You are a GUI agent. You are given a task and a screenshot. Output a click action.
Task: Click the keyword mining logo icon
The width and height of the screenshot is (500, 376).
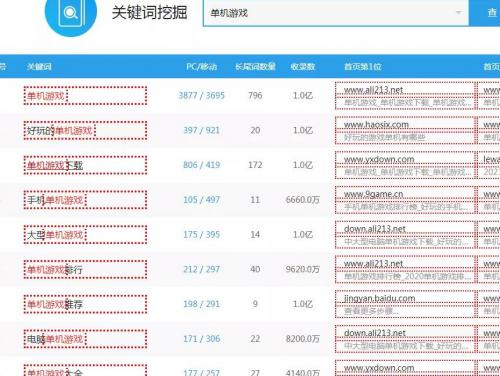tap(71, 13)
